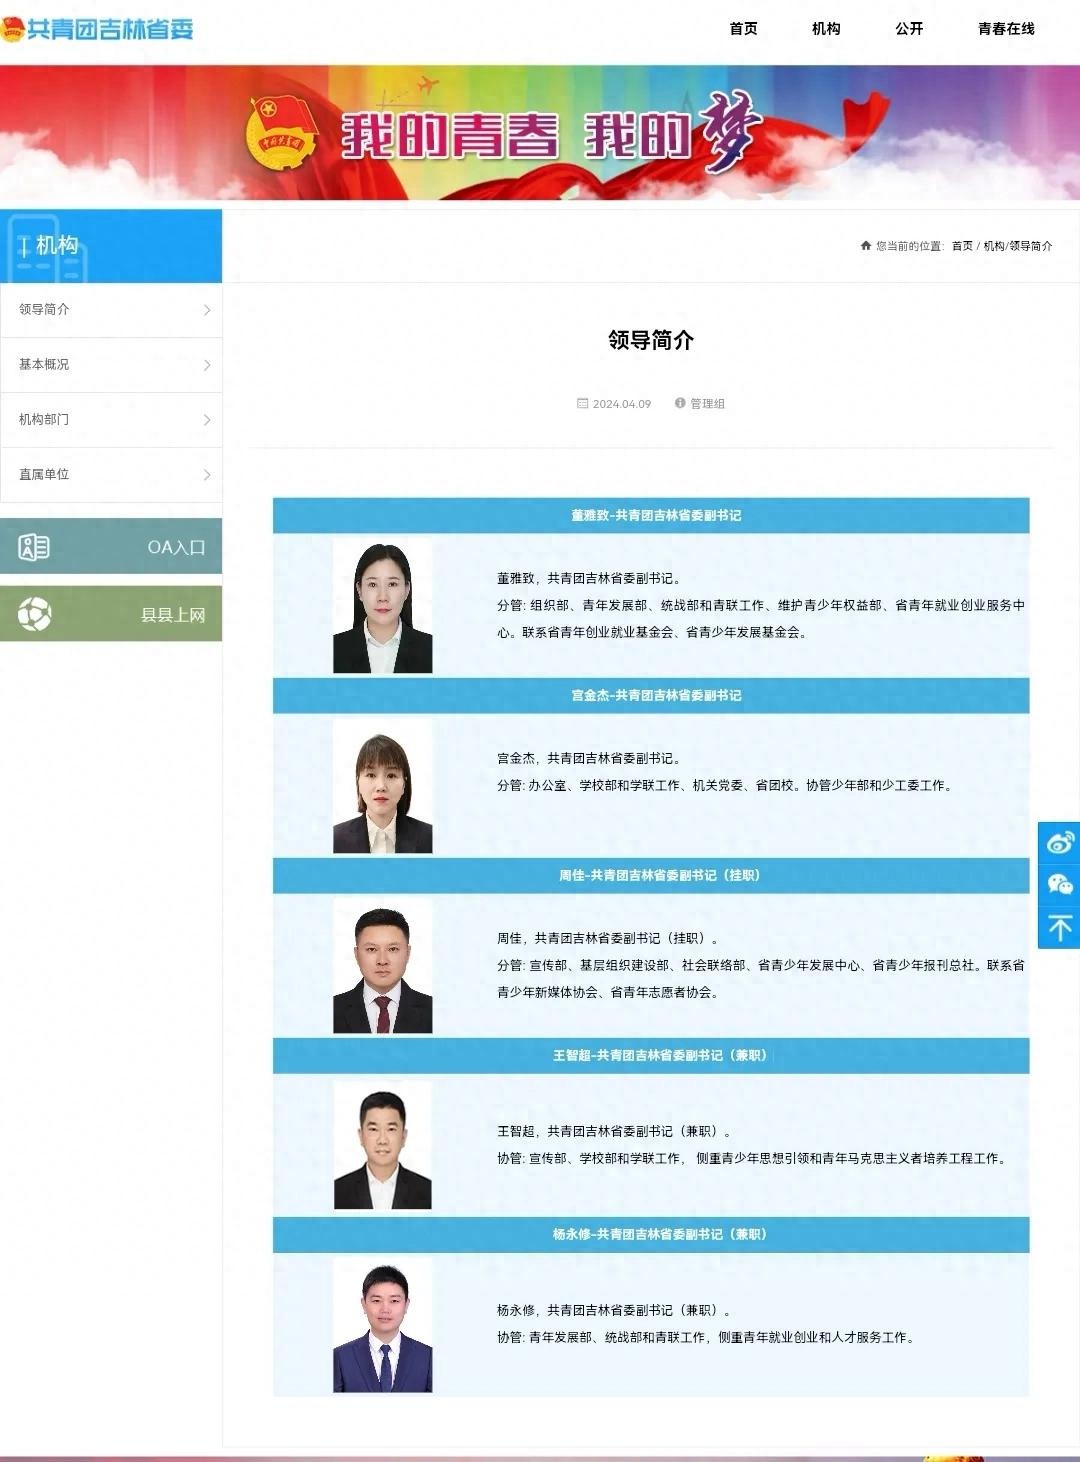Go to 公开 in the top navigation

point(909,29)
